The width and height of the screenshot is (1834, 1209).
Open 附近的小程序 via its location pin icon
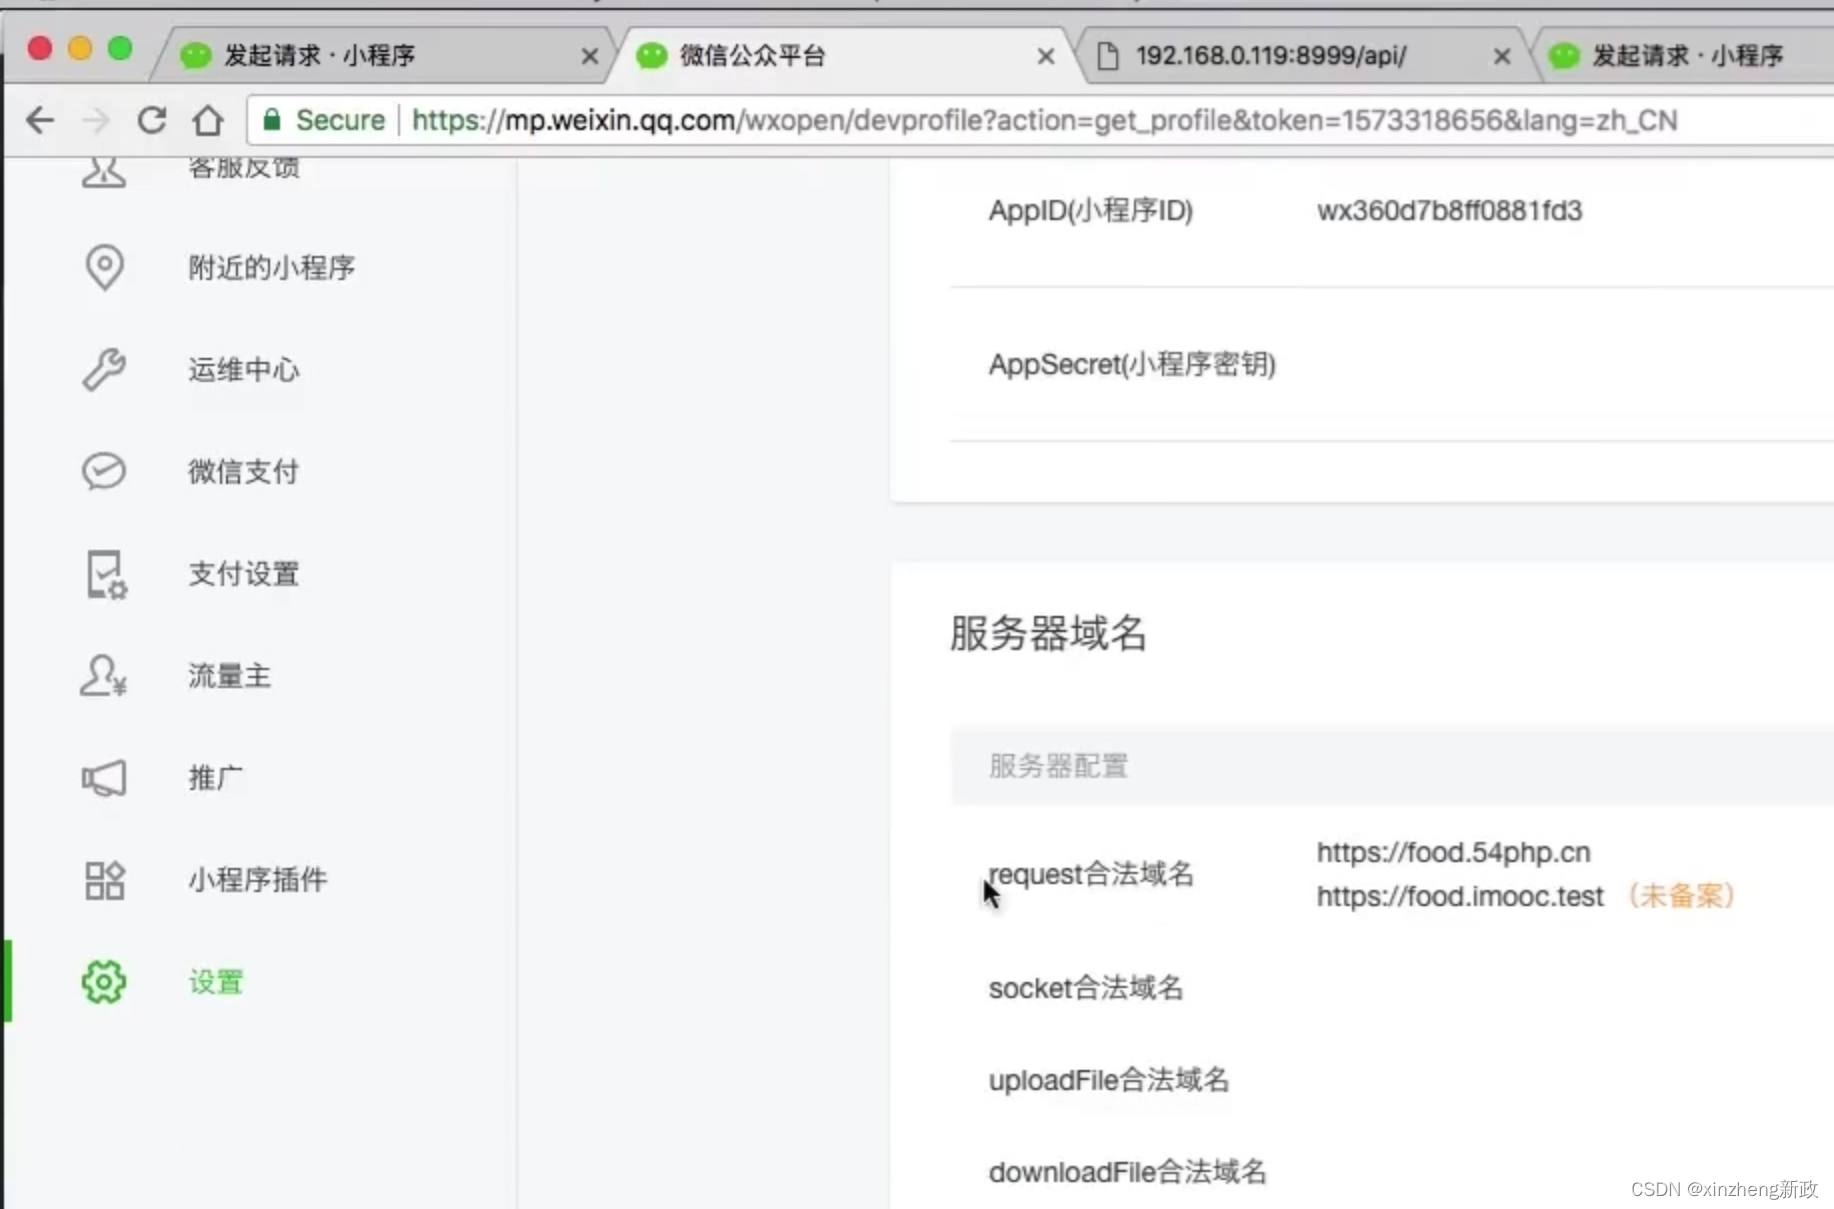click(x=105, y=267)
